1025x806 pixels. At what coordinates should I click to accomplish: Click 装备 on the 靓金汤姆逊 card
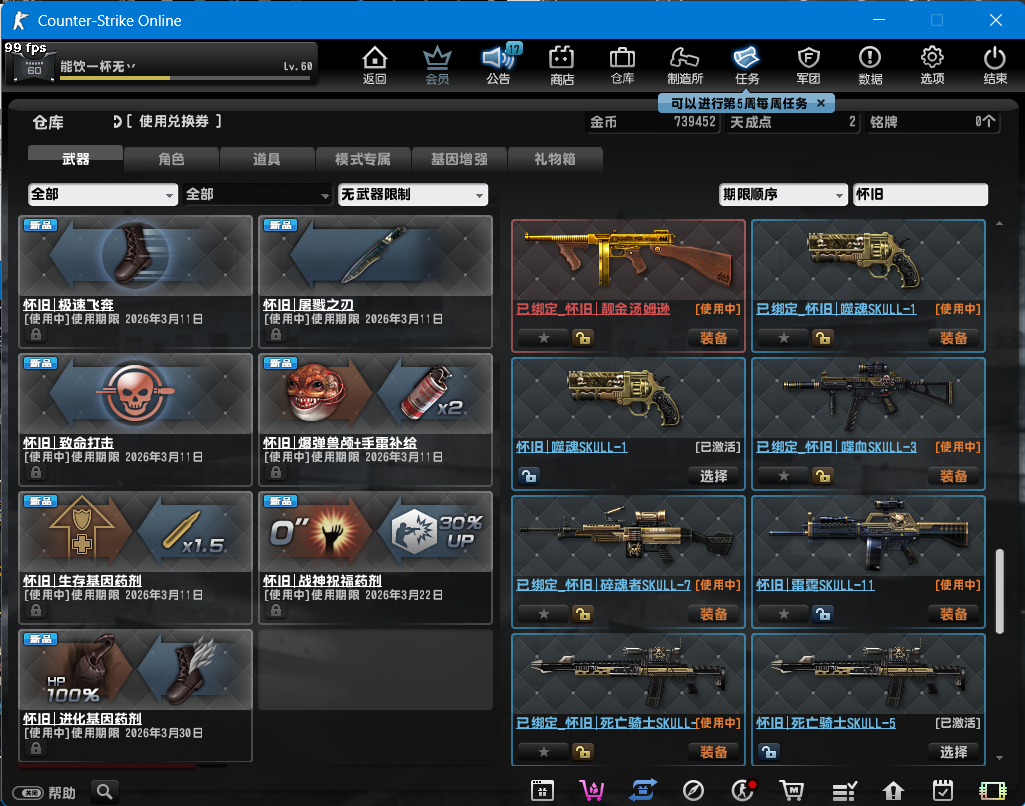point(713,338)
